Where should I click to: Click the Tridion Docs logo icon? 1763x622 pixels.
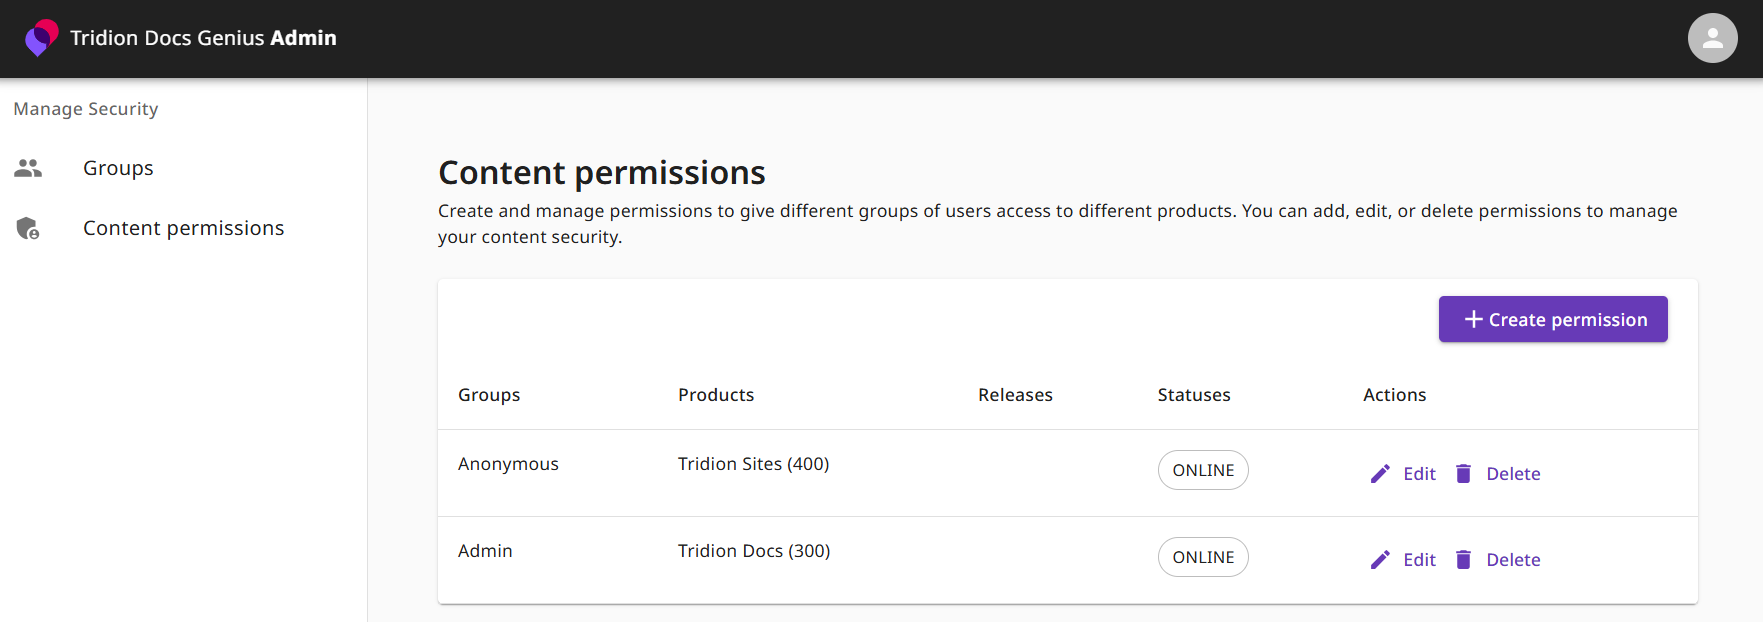pos(41,38)
